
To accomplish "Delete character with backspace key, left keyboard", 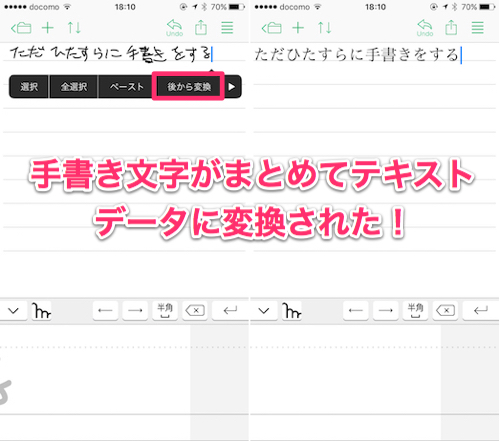I will [x=195, y=311].
